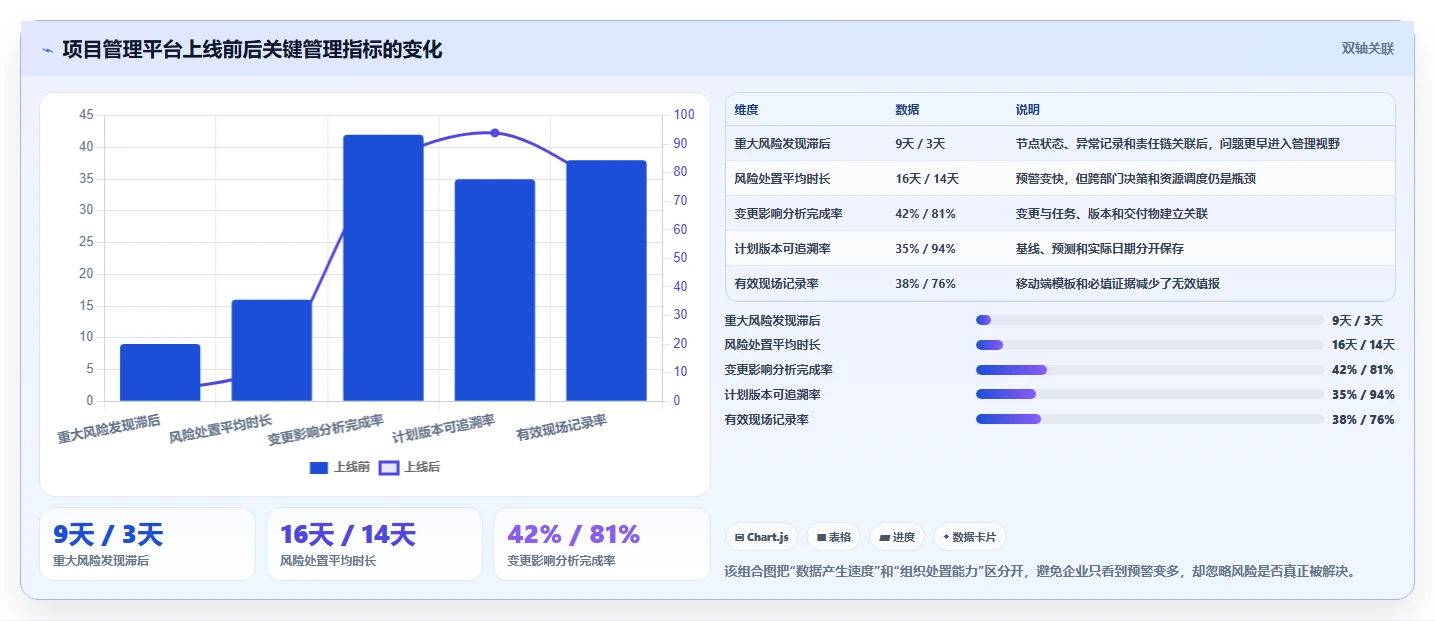1435x621 pixels.
Task: Click the 风险处置平均时长 progress bar
Action: (x=1150, y=345)
